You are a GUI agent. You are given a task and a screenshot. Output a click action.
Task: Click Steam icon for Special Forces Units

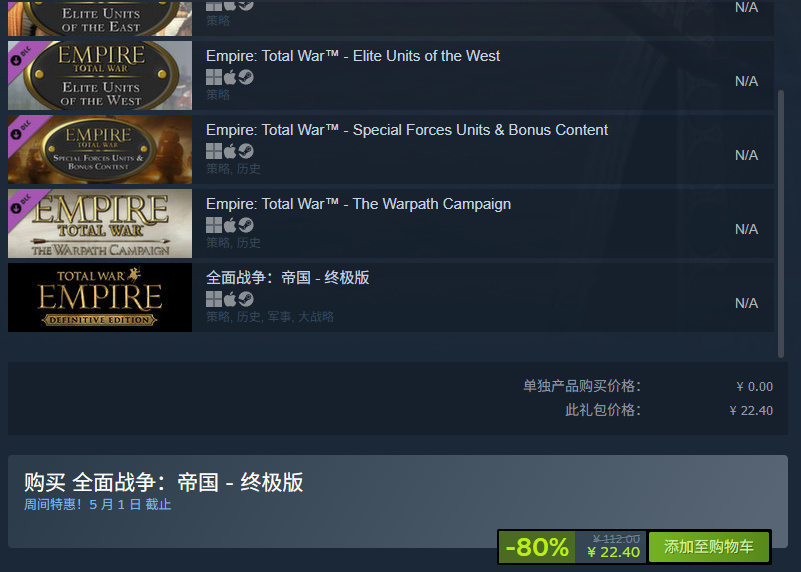click(x=246, y=151)
